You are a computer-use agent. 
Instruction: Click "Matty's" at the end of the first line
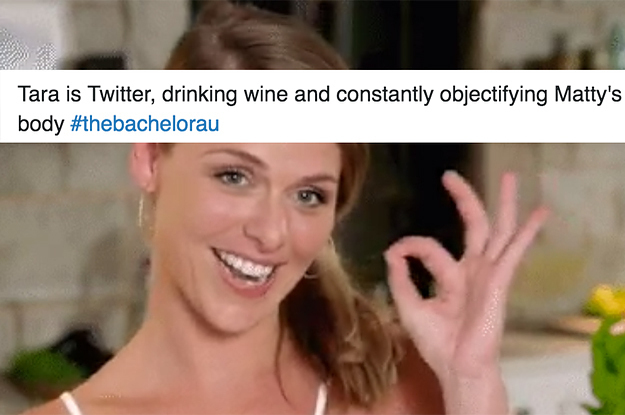pos(588,95)
